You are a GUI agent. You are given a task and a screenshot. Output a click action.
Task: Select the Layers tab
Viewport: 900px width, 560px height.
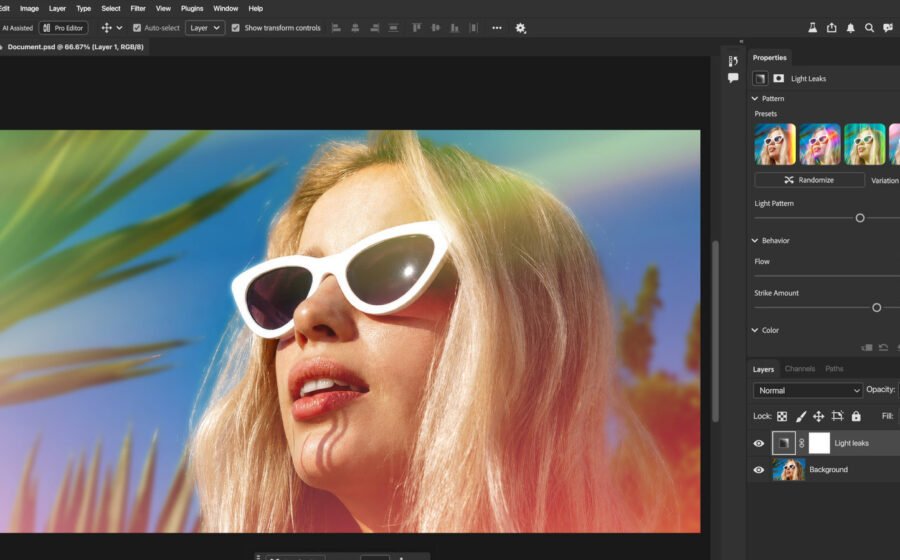pyautogui.click(x=763, y=370)
